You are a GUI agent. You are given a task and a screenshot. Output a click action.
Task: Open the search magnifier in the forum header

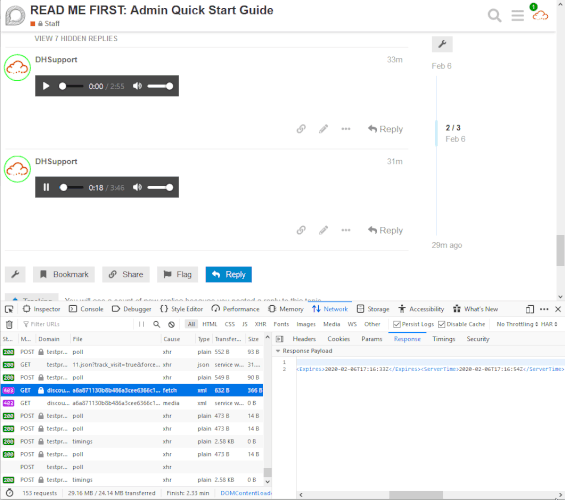tap(494, 15)
